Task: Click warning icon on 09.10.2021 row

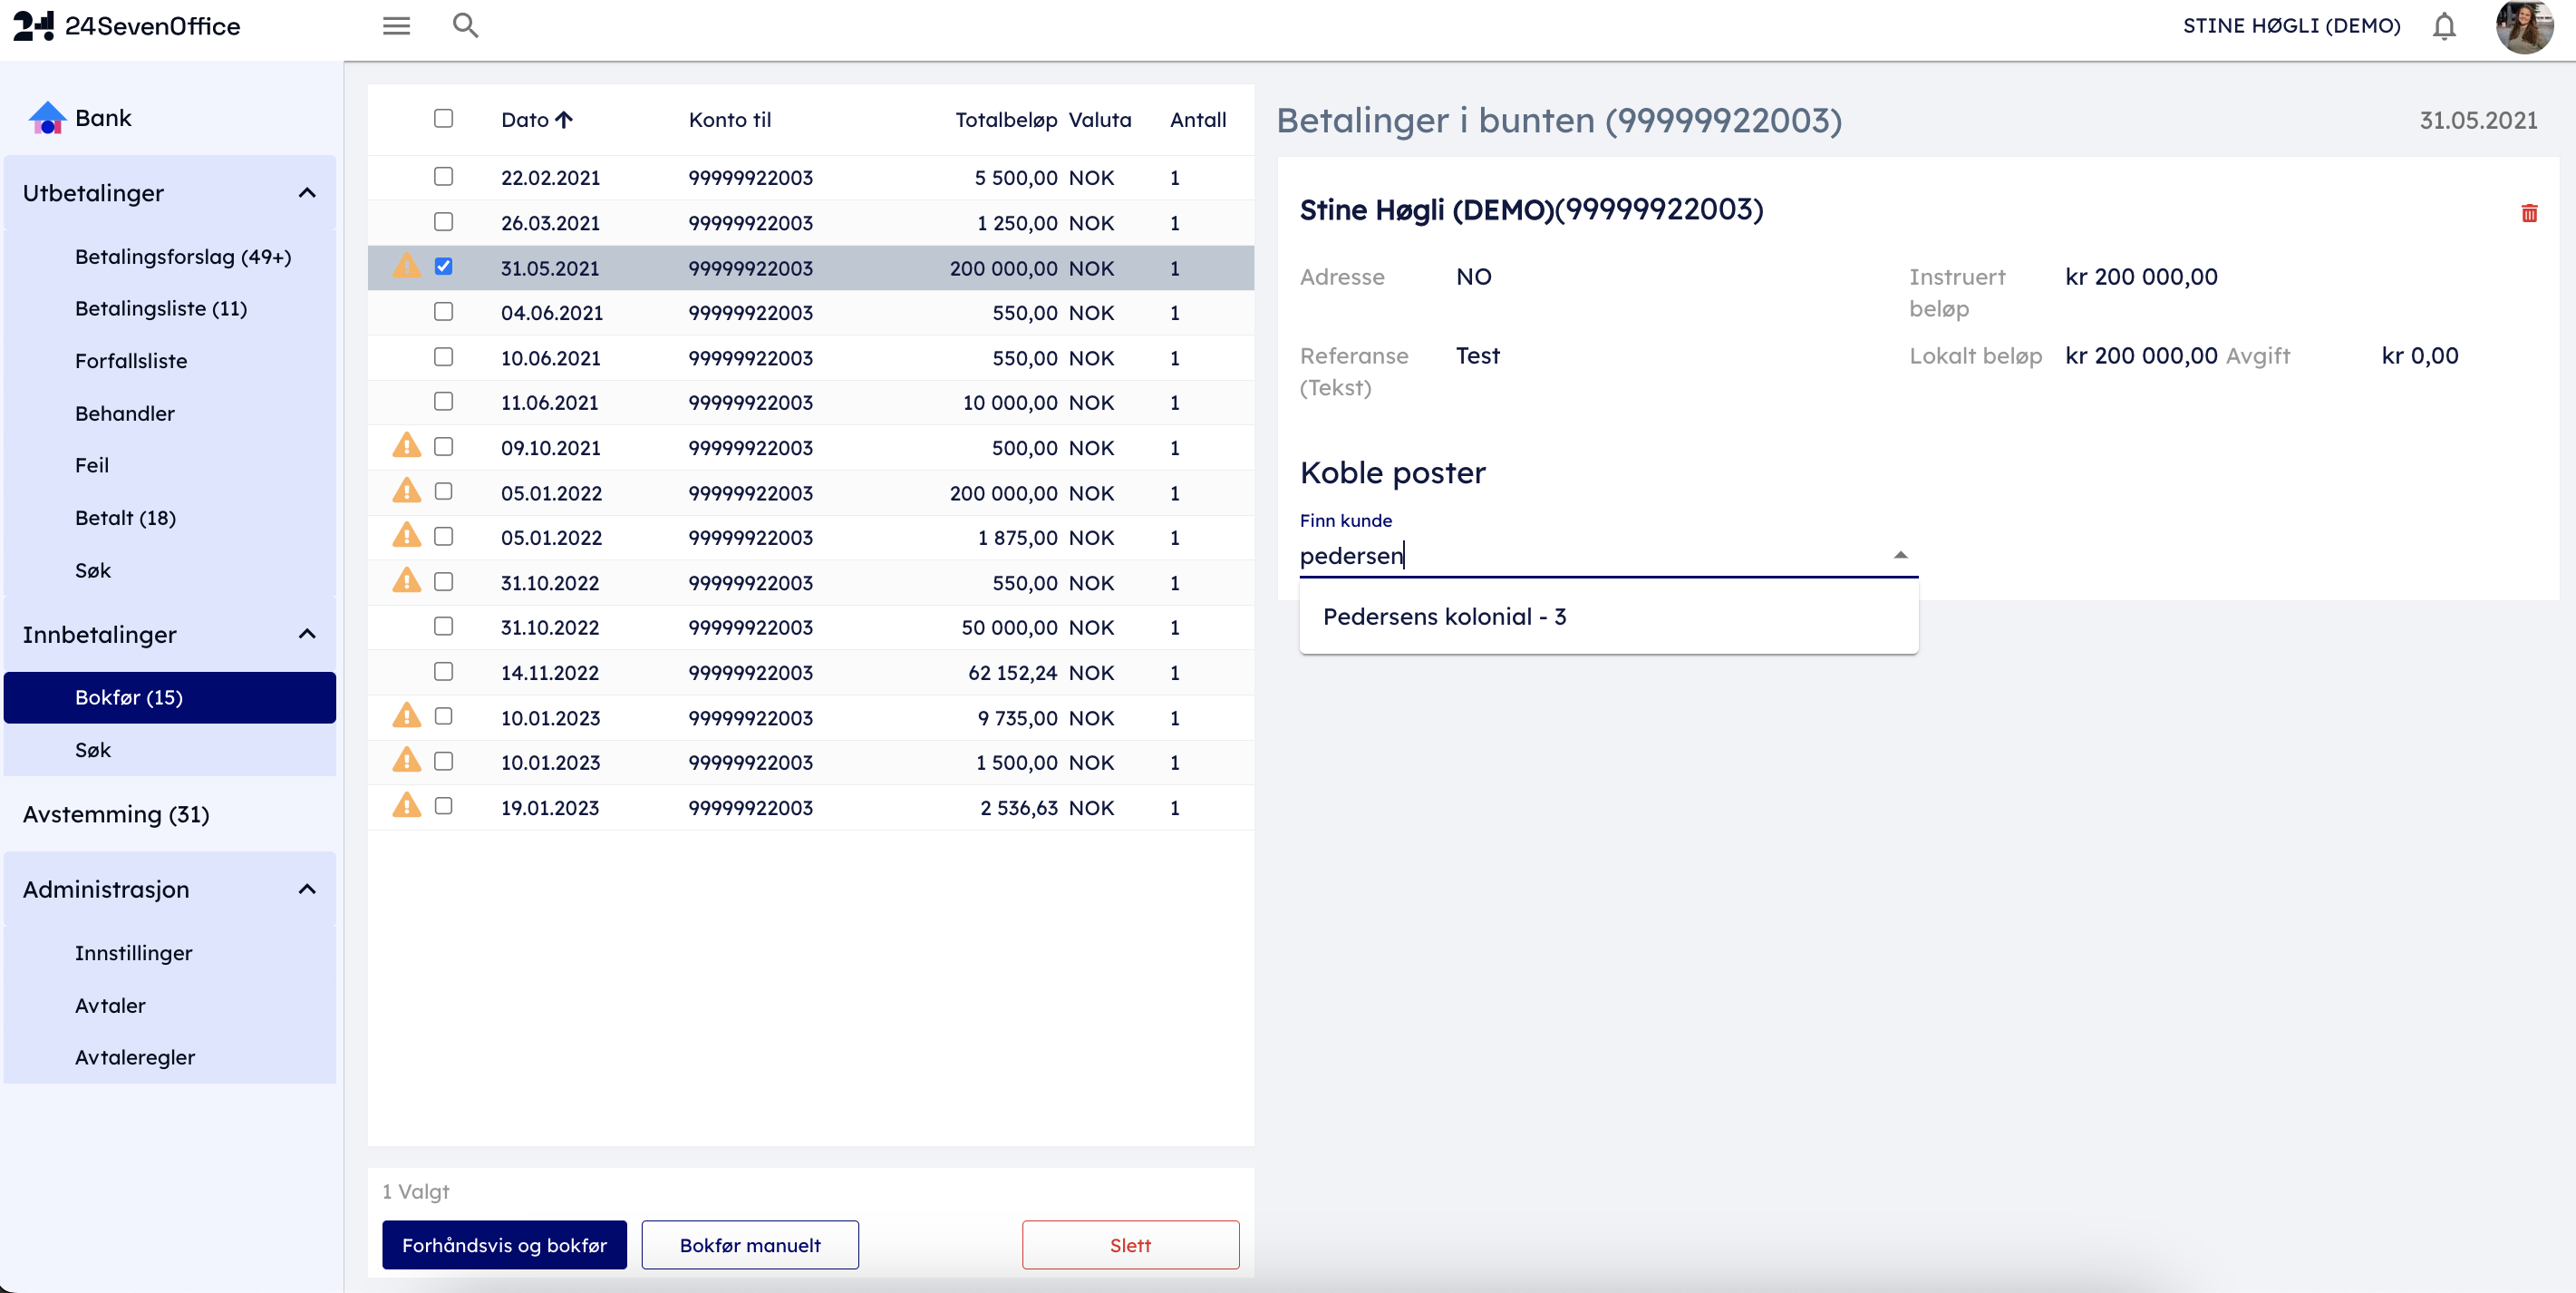Action: click(406, 446)
